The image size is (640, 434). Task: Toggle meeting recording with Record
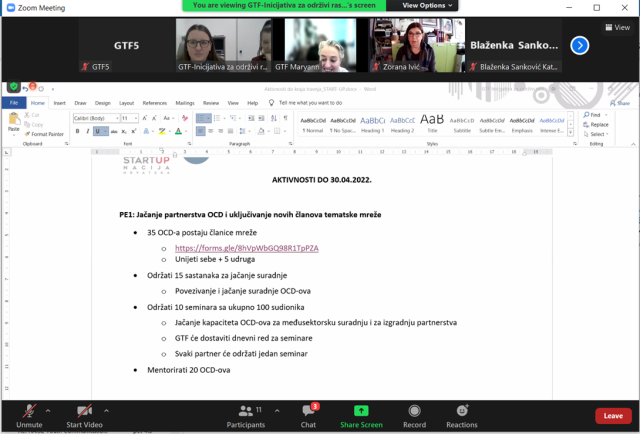click(x=412, y=414)
